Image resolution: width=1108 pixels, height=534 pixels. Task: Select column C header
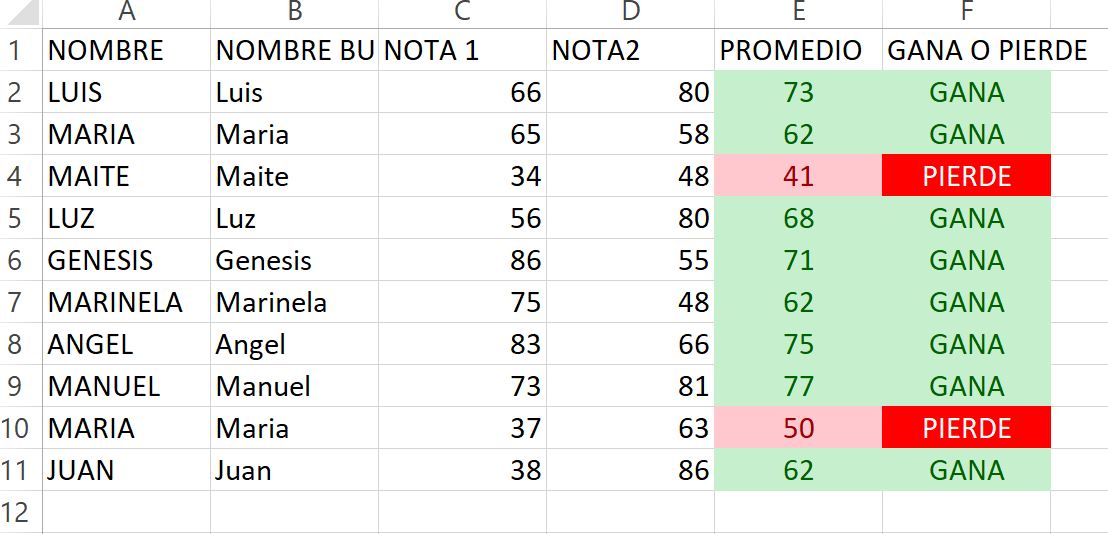point(462,13)
